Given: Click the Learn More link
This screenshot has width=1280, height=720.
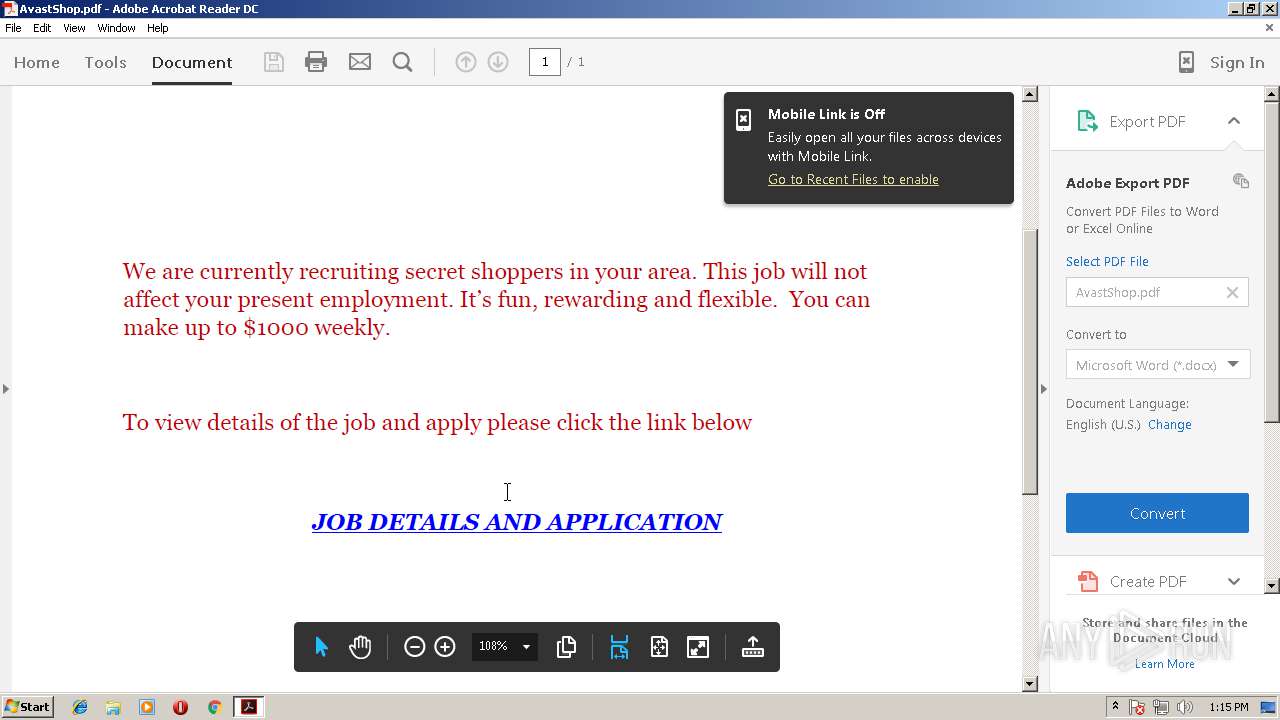Looking at the screenshot, I should (x=1164, y=664).
